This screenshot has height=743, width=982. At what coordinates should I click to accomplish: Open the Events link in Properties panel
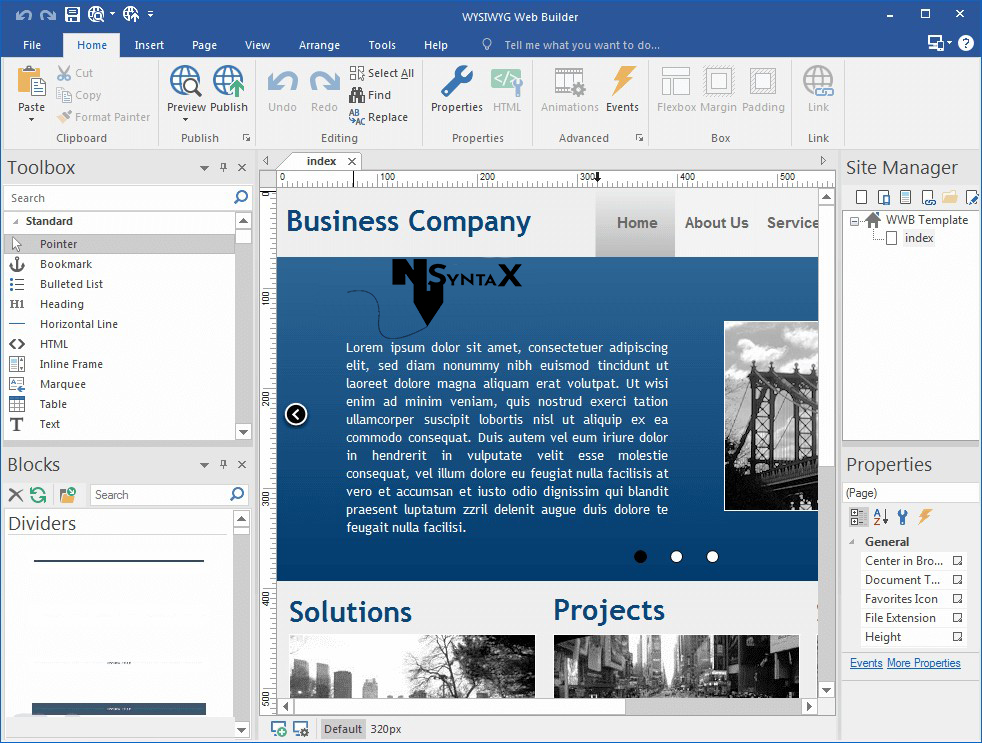(866, 663)
